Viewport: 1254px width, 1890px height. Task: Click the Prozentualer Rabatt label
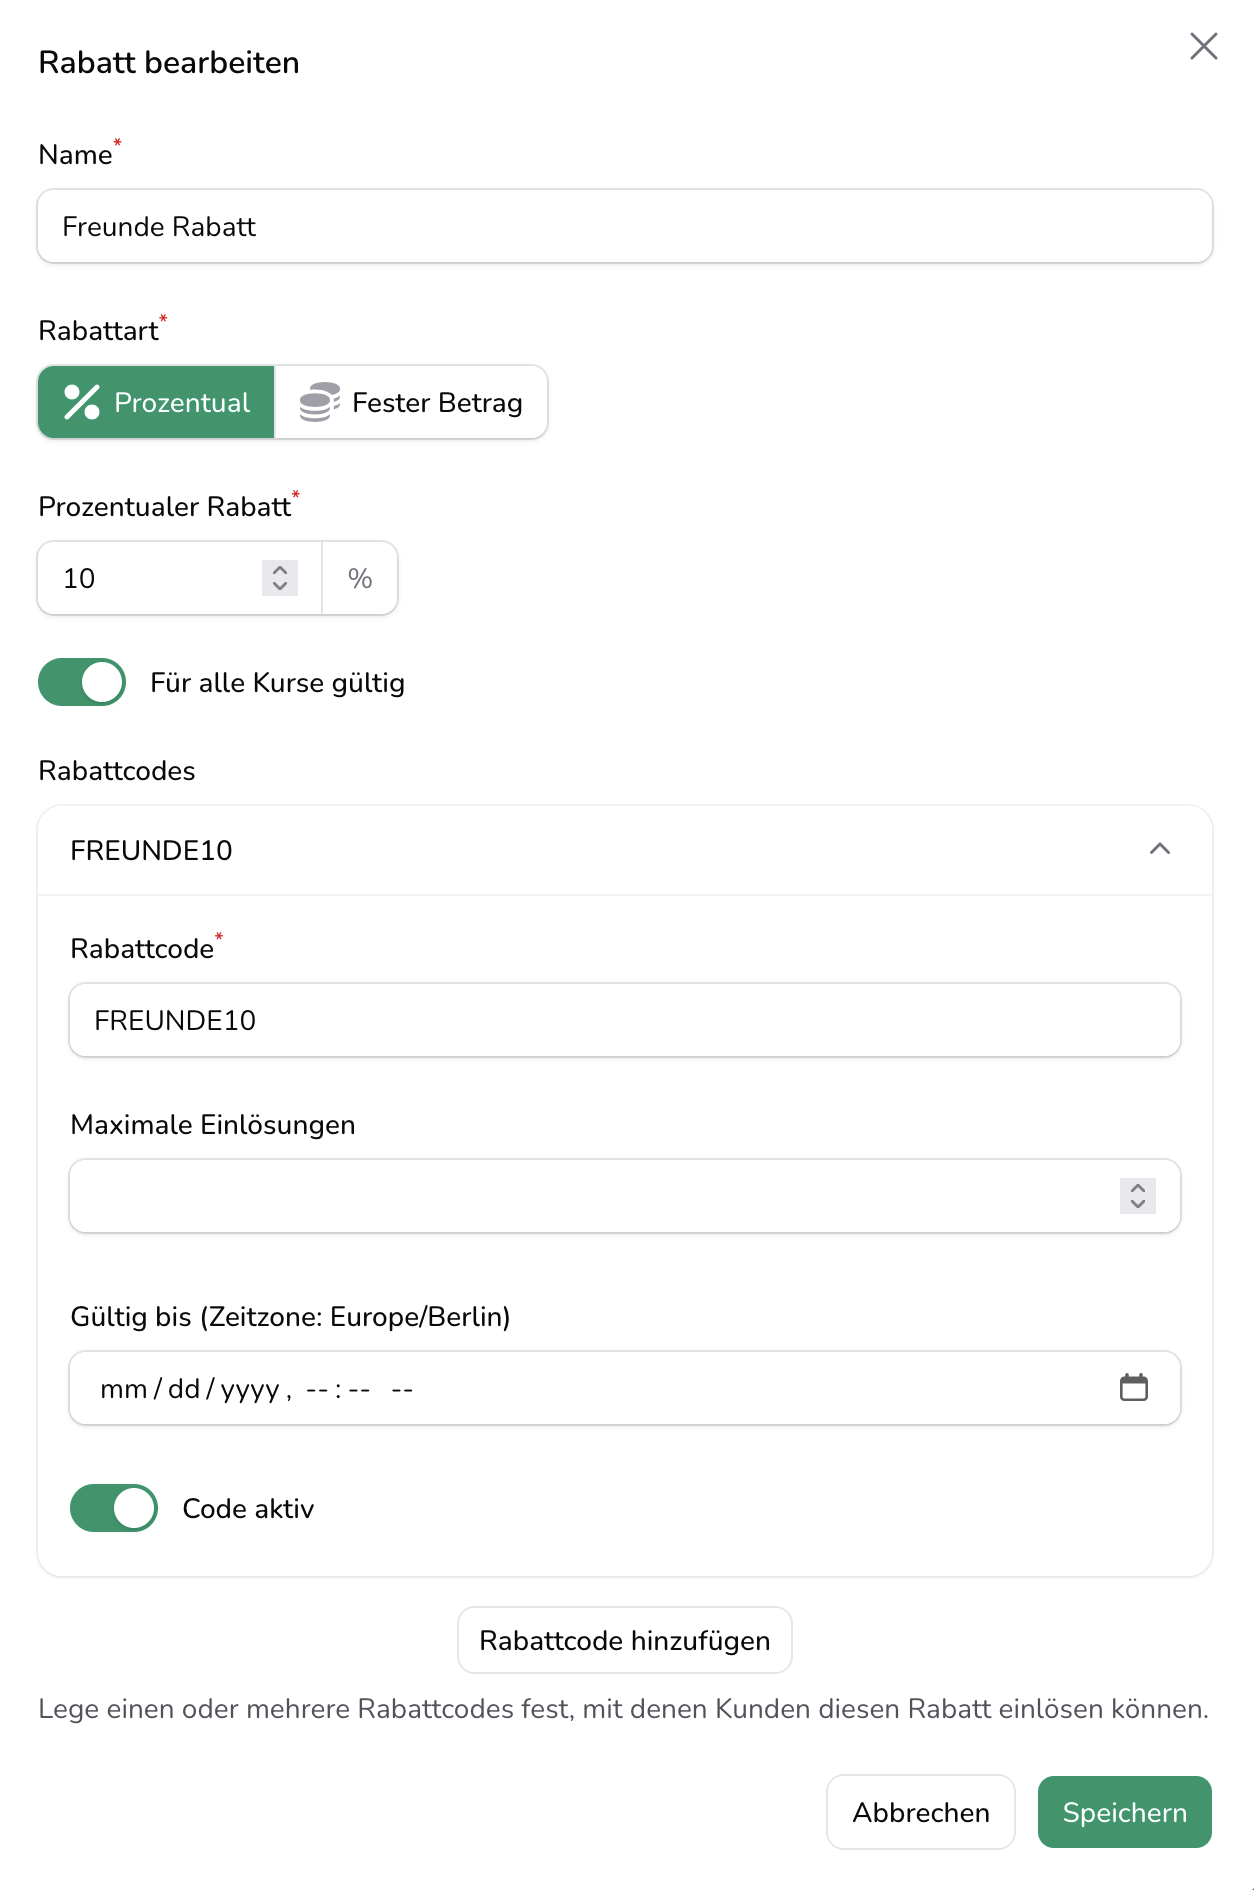(165, 507)
